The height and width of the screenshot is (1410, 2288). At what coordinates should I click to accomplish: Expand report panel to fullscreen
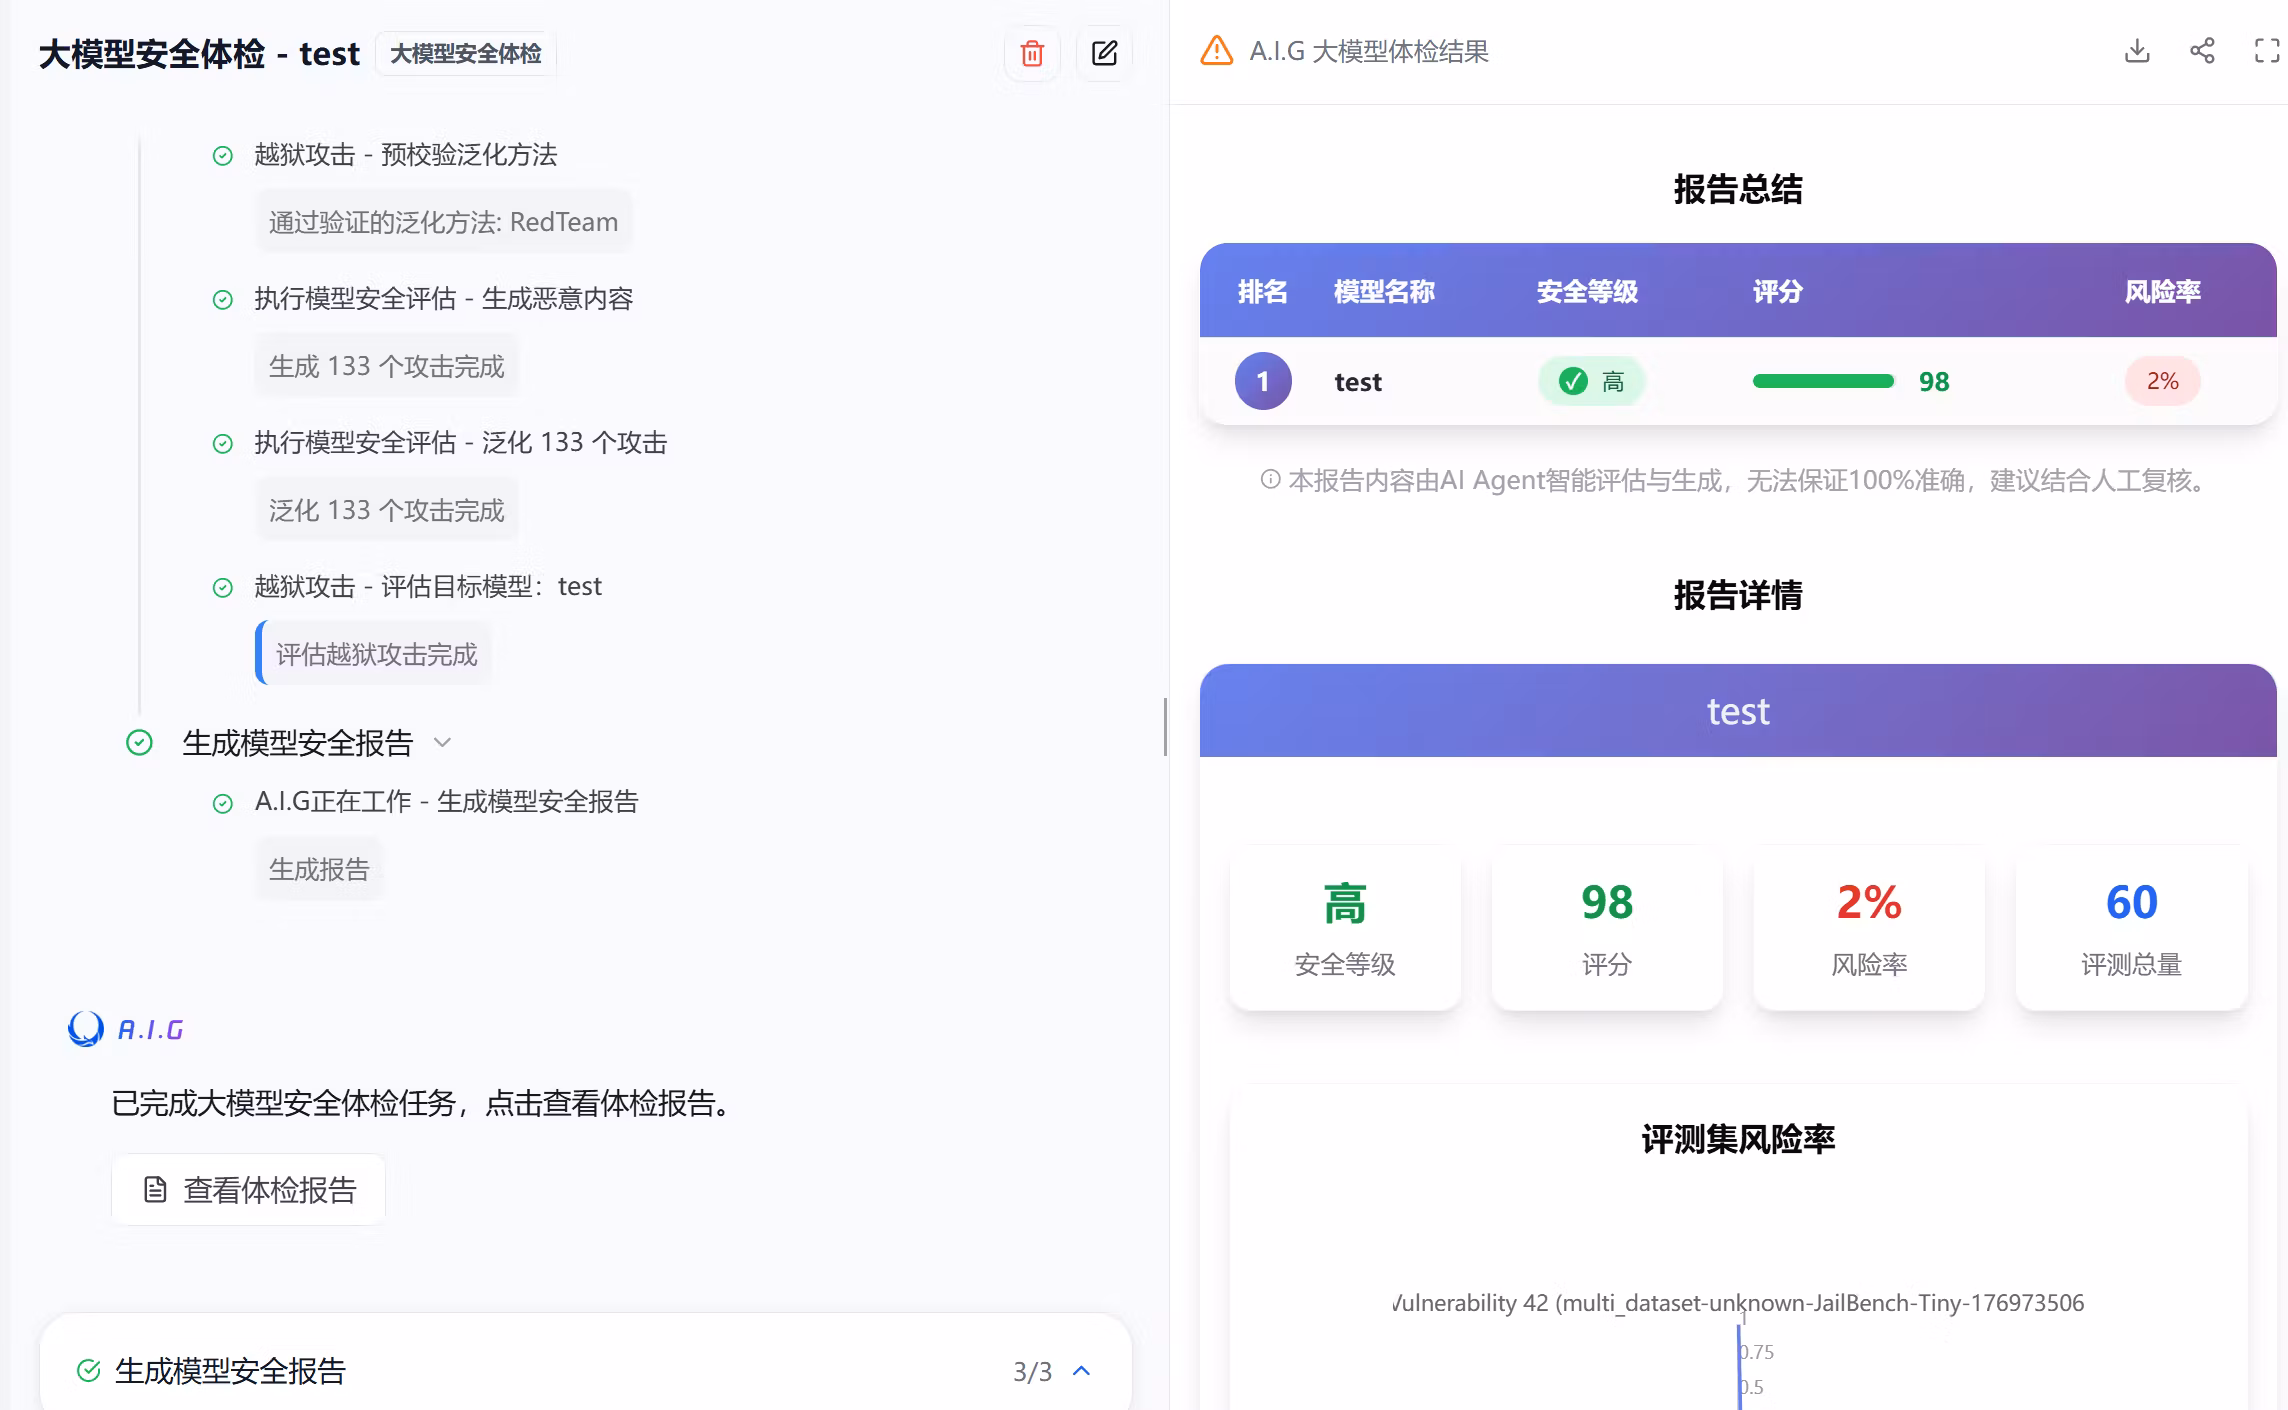[x=2267, y=51]
